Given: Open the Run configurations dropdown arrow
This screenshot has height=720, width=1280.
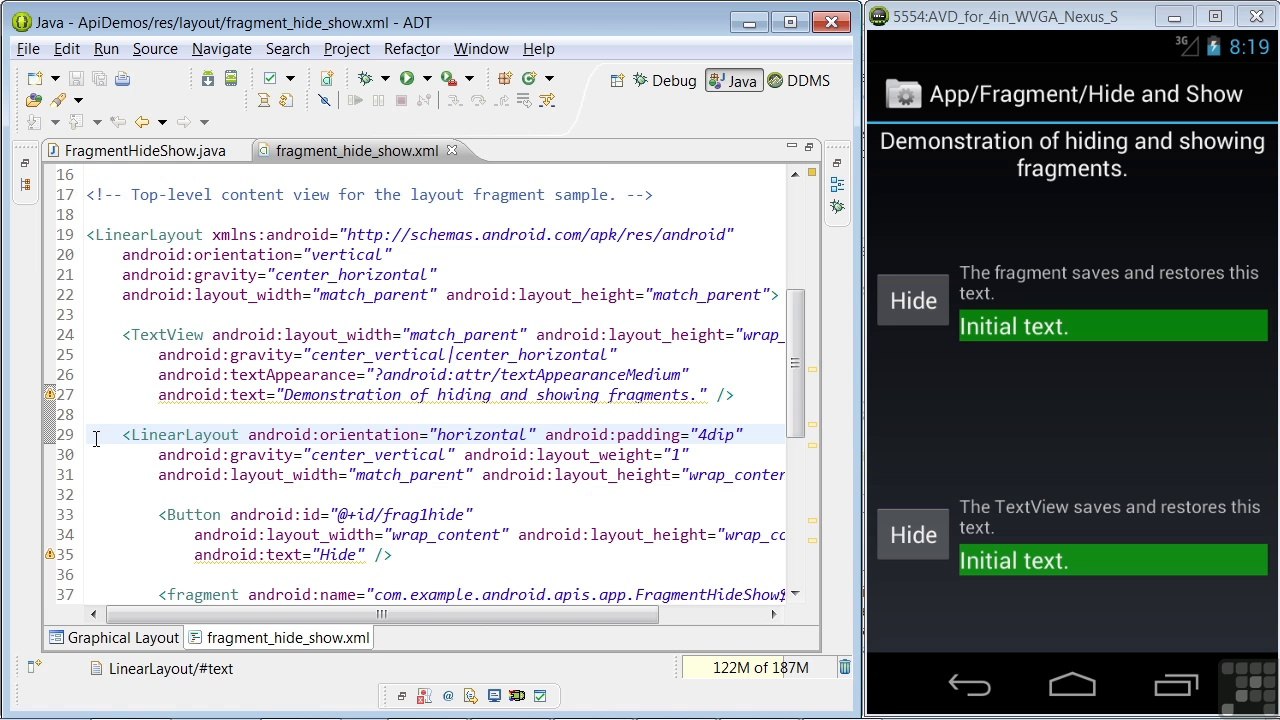Looking at the screenshot, I should coord(427,79).
